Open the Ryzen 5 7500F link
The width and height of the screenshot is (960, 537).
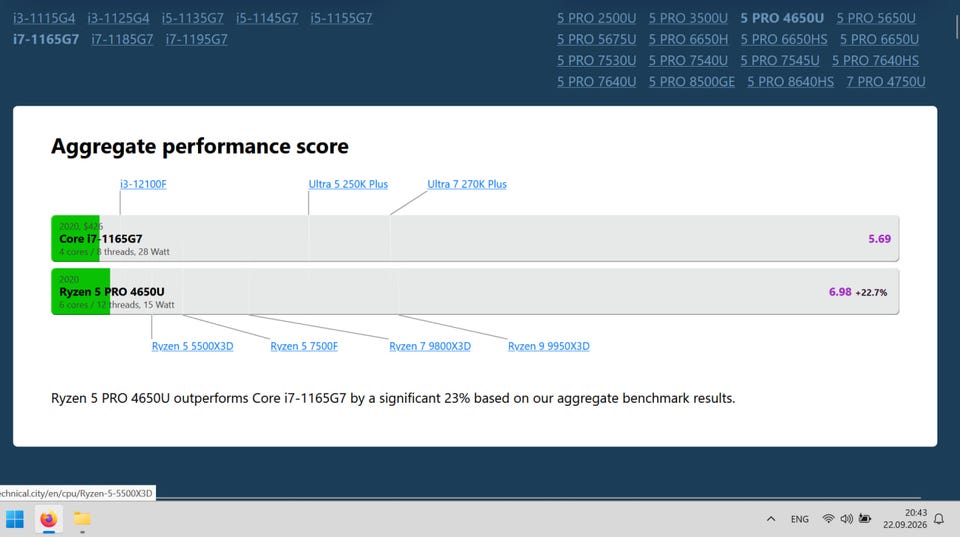tap(304, 346)
